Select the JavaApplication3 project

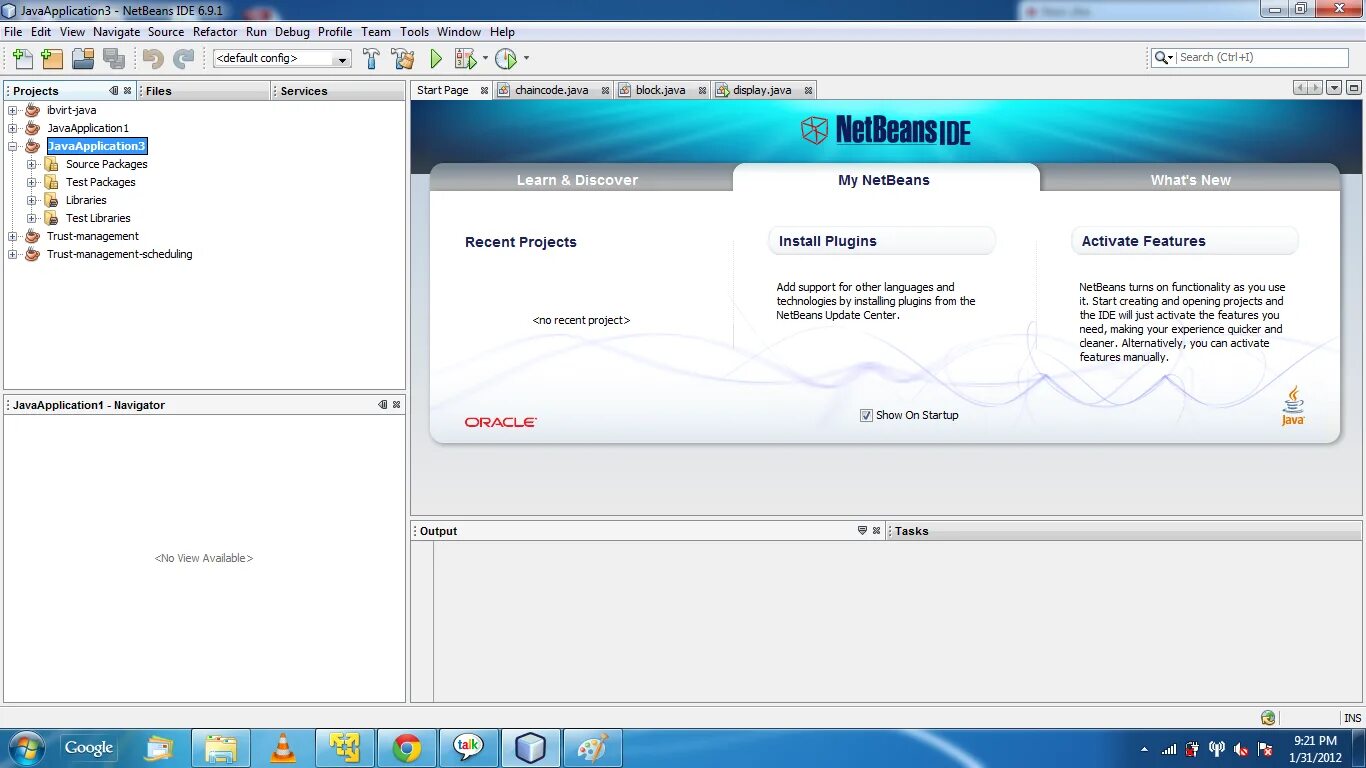(97, 146)
